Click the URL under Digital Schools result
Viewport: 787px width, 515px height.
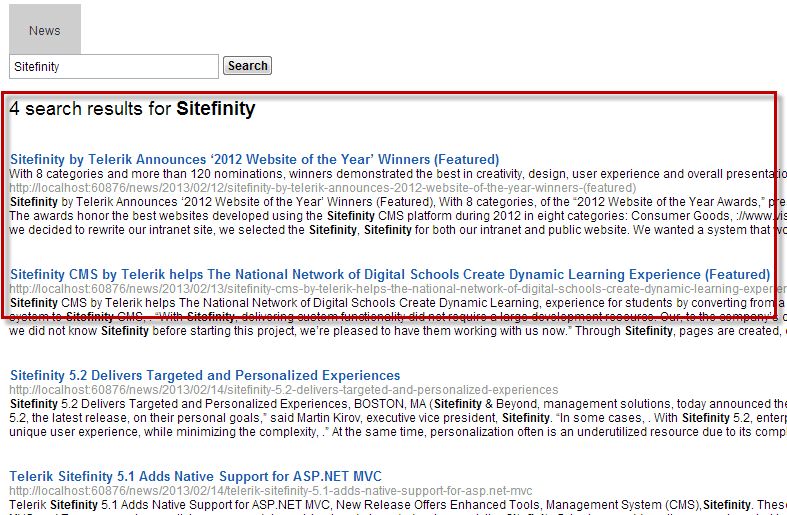pyautogui.click(x=396, y=289)
